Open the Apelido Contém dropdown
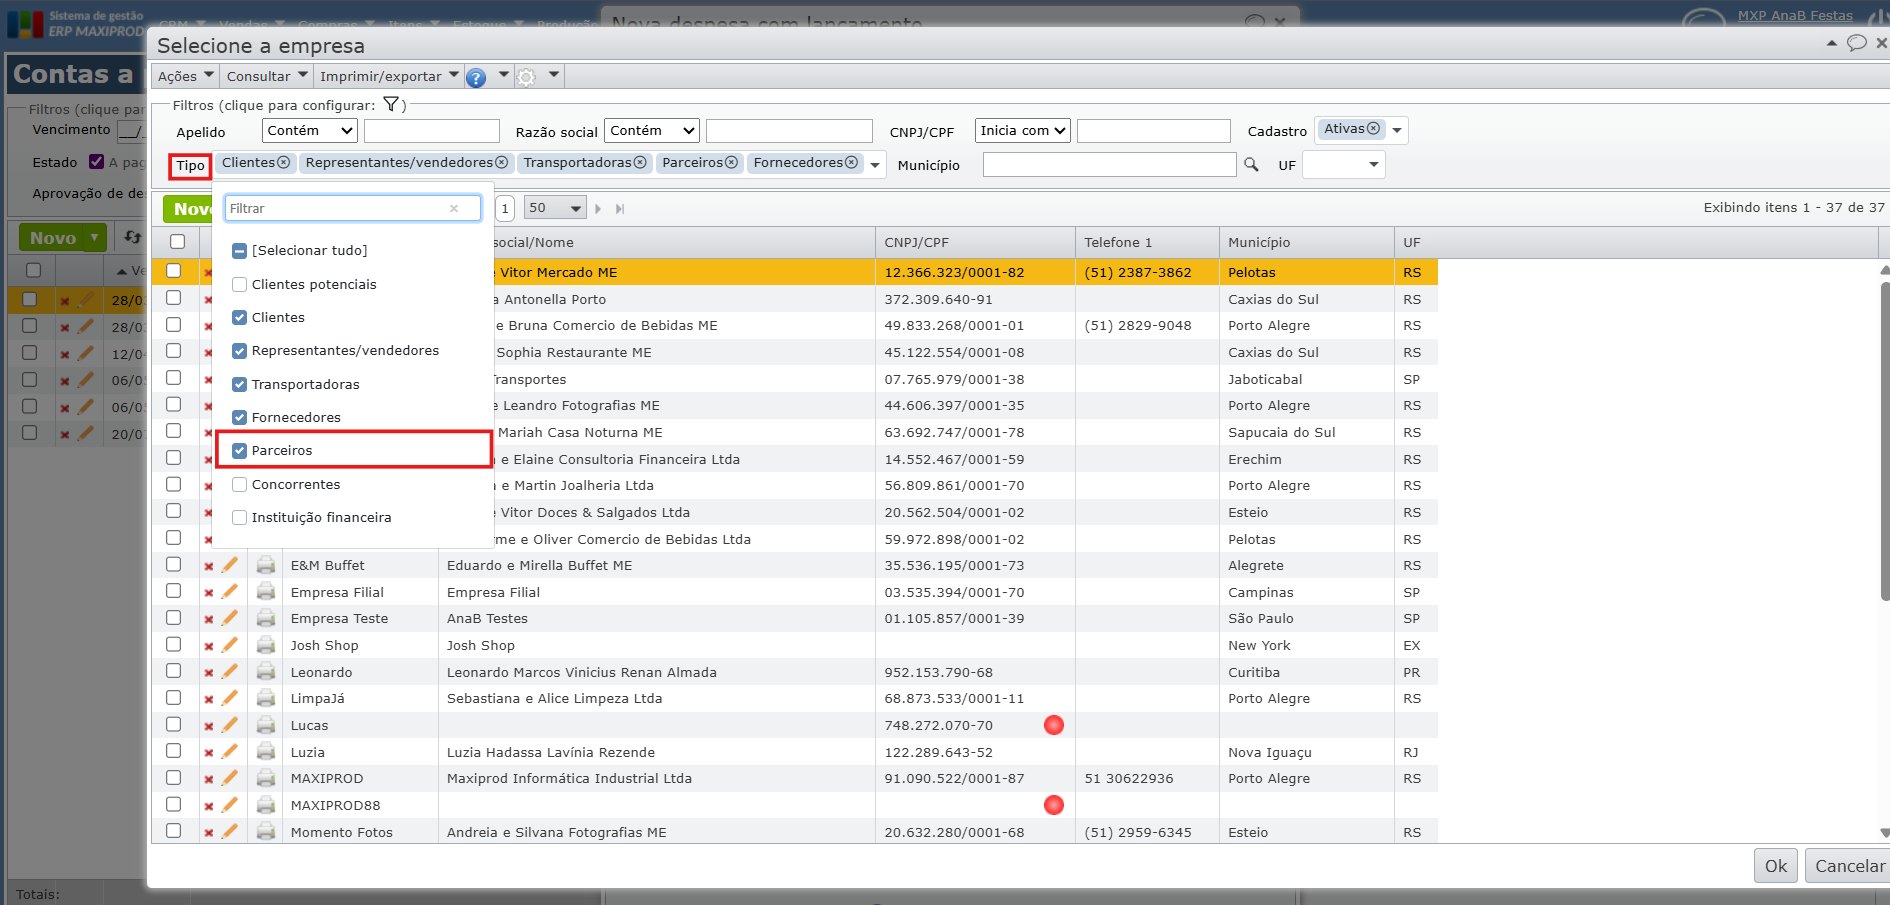This screenshot has width=1890, height=905. [310, 131]
